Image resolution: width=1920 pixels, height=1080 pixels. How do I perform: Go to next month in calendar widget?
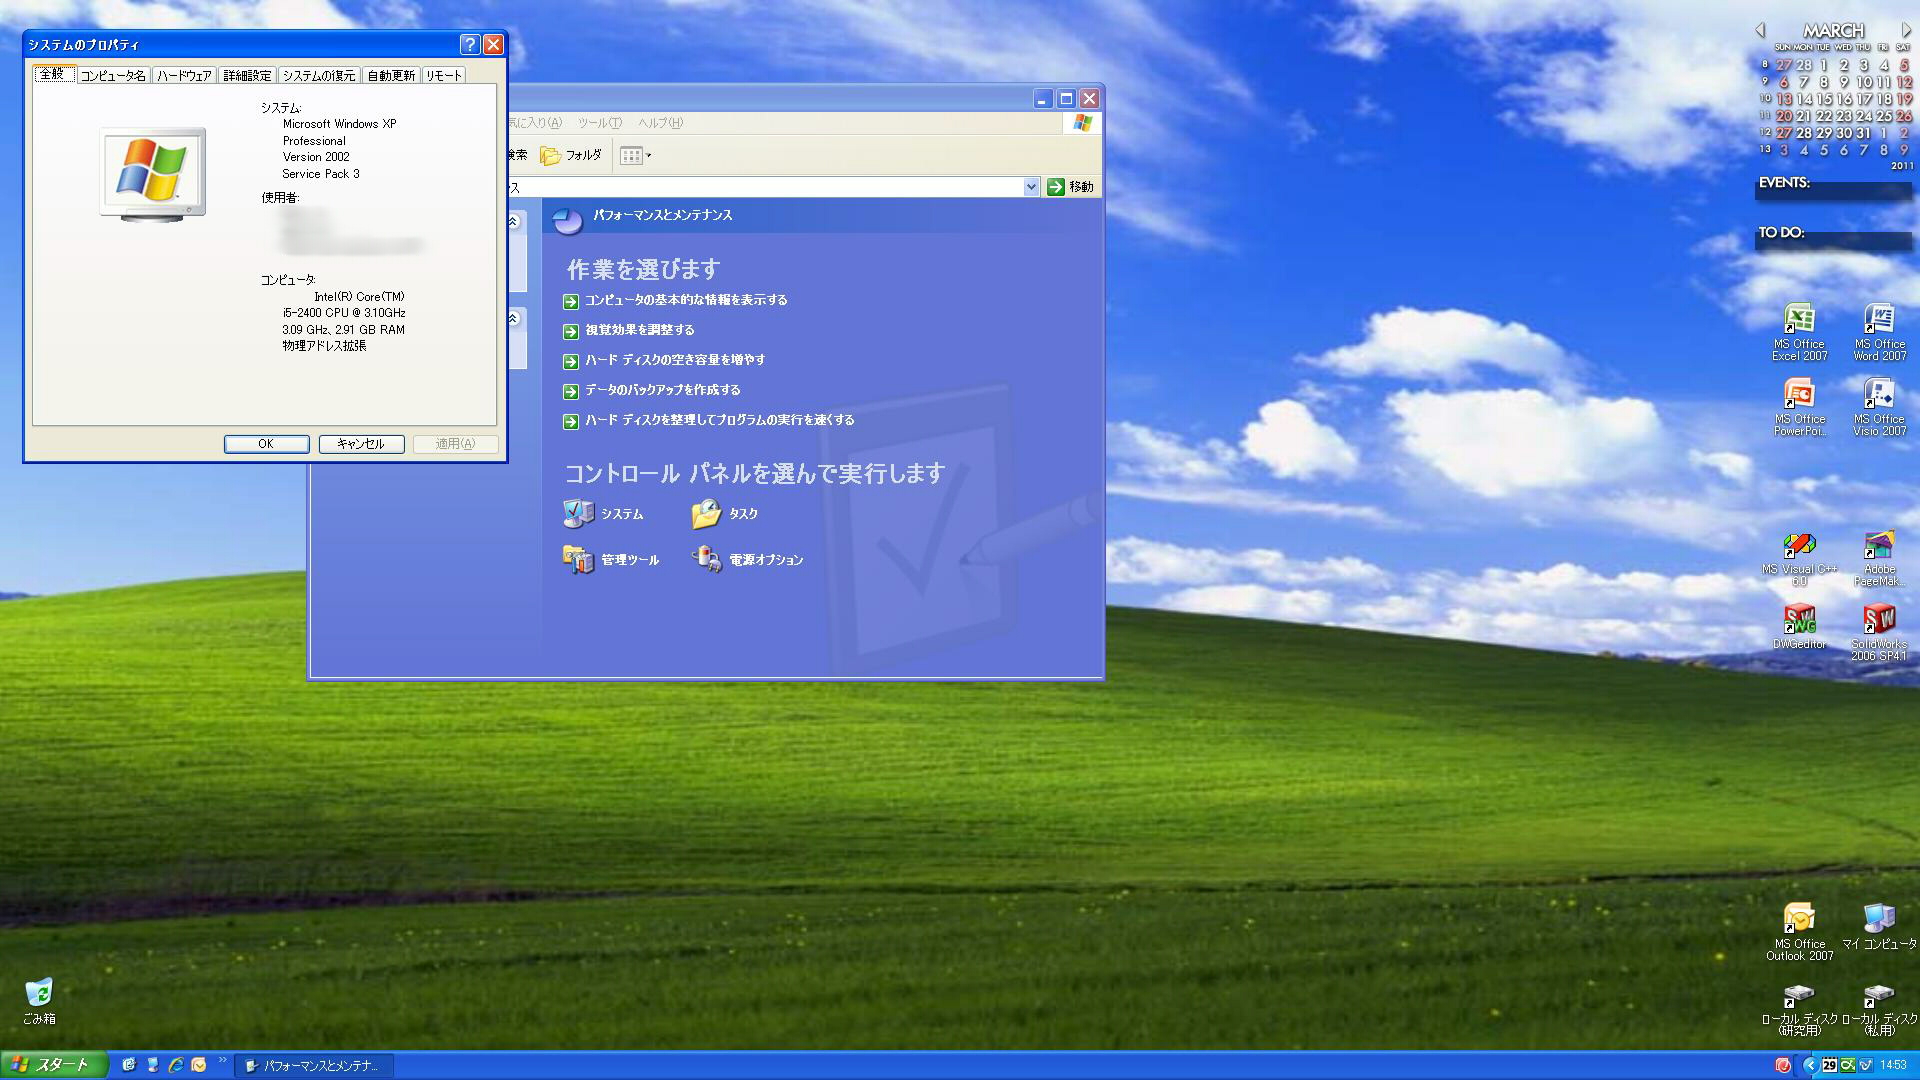tap(1906, 31)
